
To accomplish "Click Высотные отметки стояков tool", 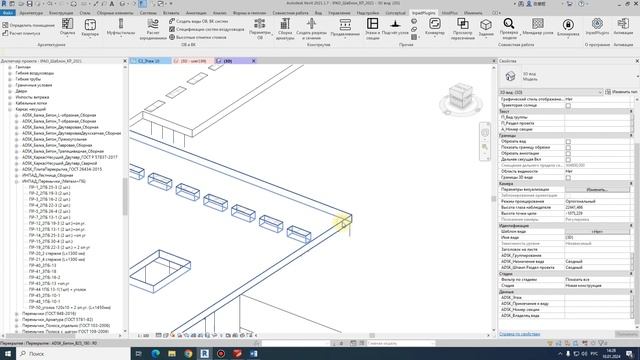I will click(x=198, y=37).
